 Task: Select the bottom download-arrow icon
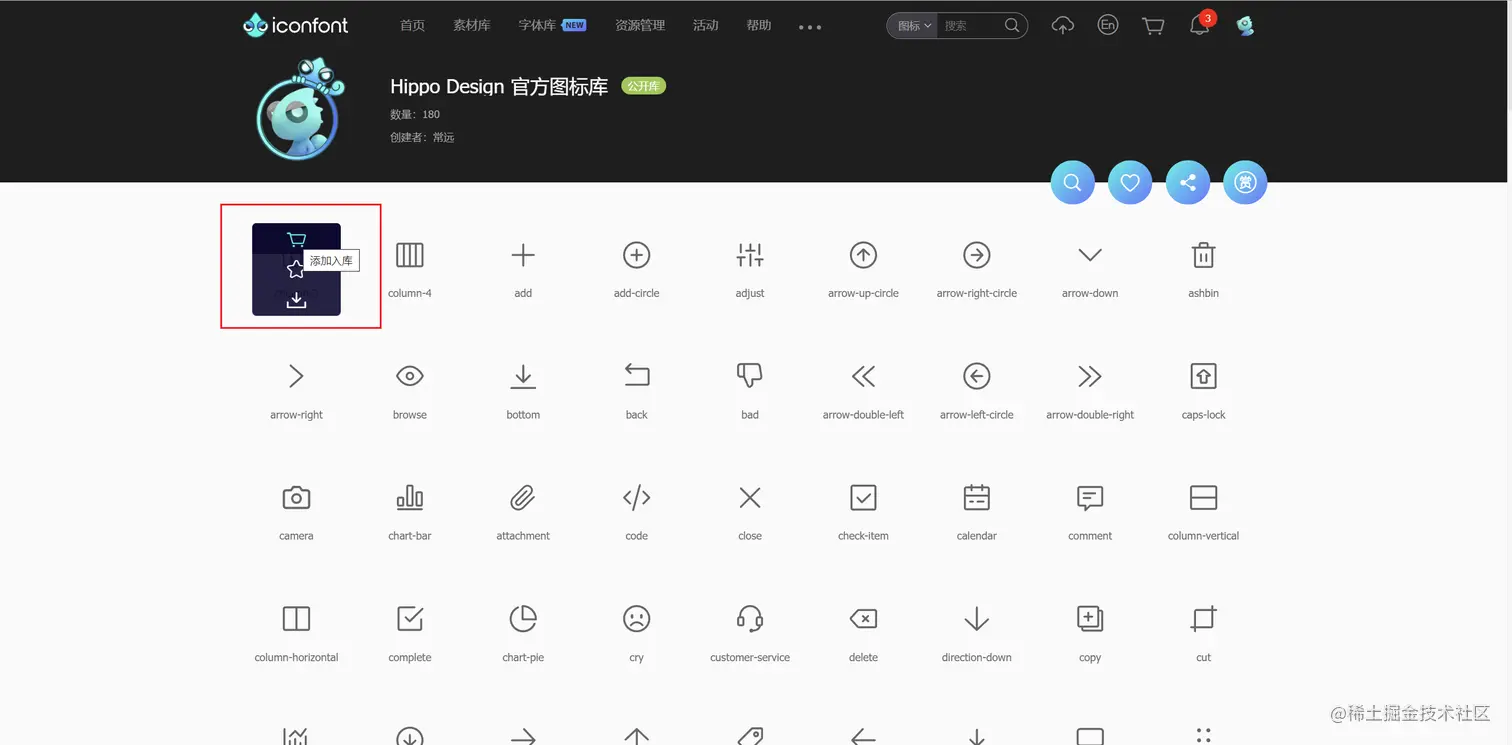click(x=523, y=376)
